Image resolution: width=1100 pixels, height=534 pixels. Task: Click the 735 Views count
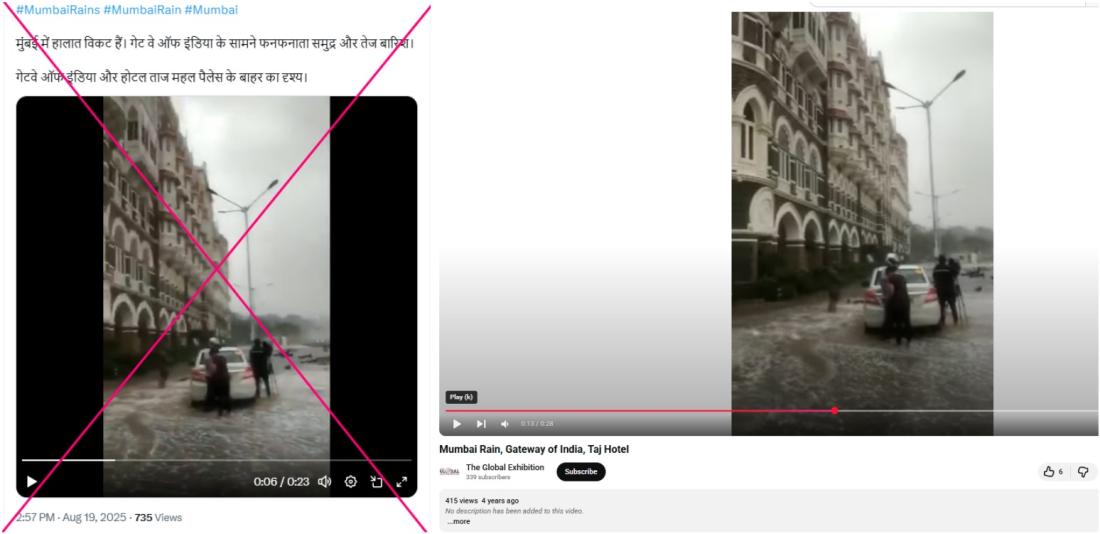pos(158,518)
